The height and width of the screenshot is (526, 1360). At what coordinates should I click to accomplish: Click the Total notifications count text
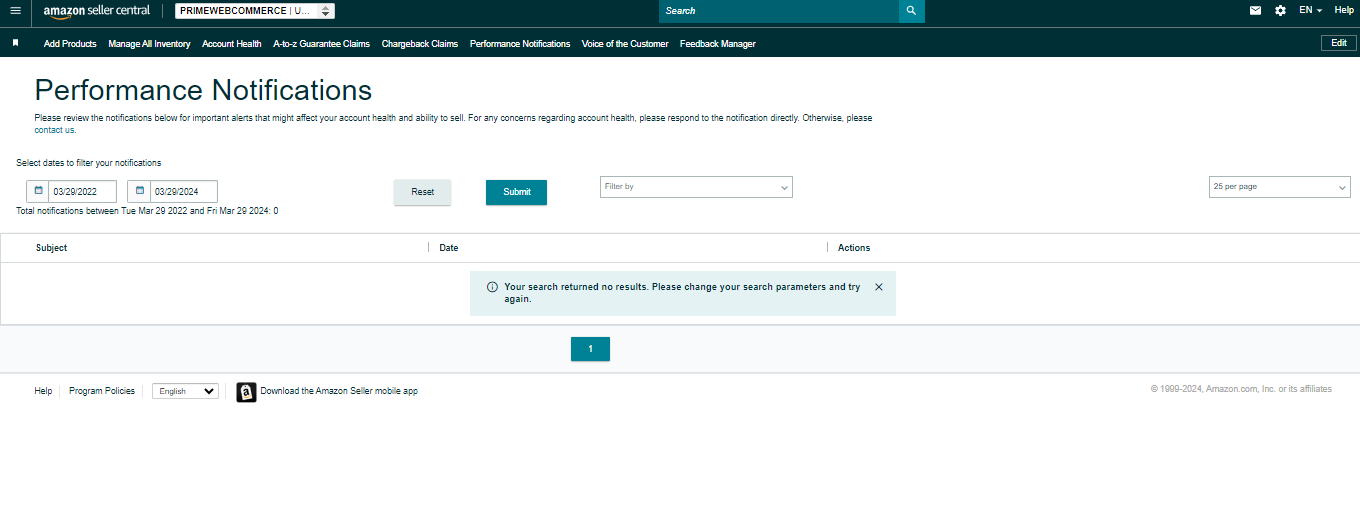[x=147, y=211]
